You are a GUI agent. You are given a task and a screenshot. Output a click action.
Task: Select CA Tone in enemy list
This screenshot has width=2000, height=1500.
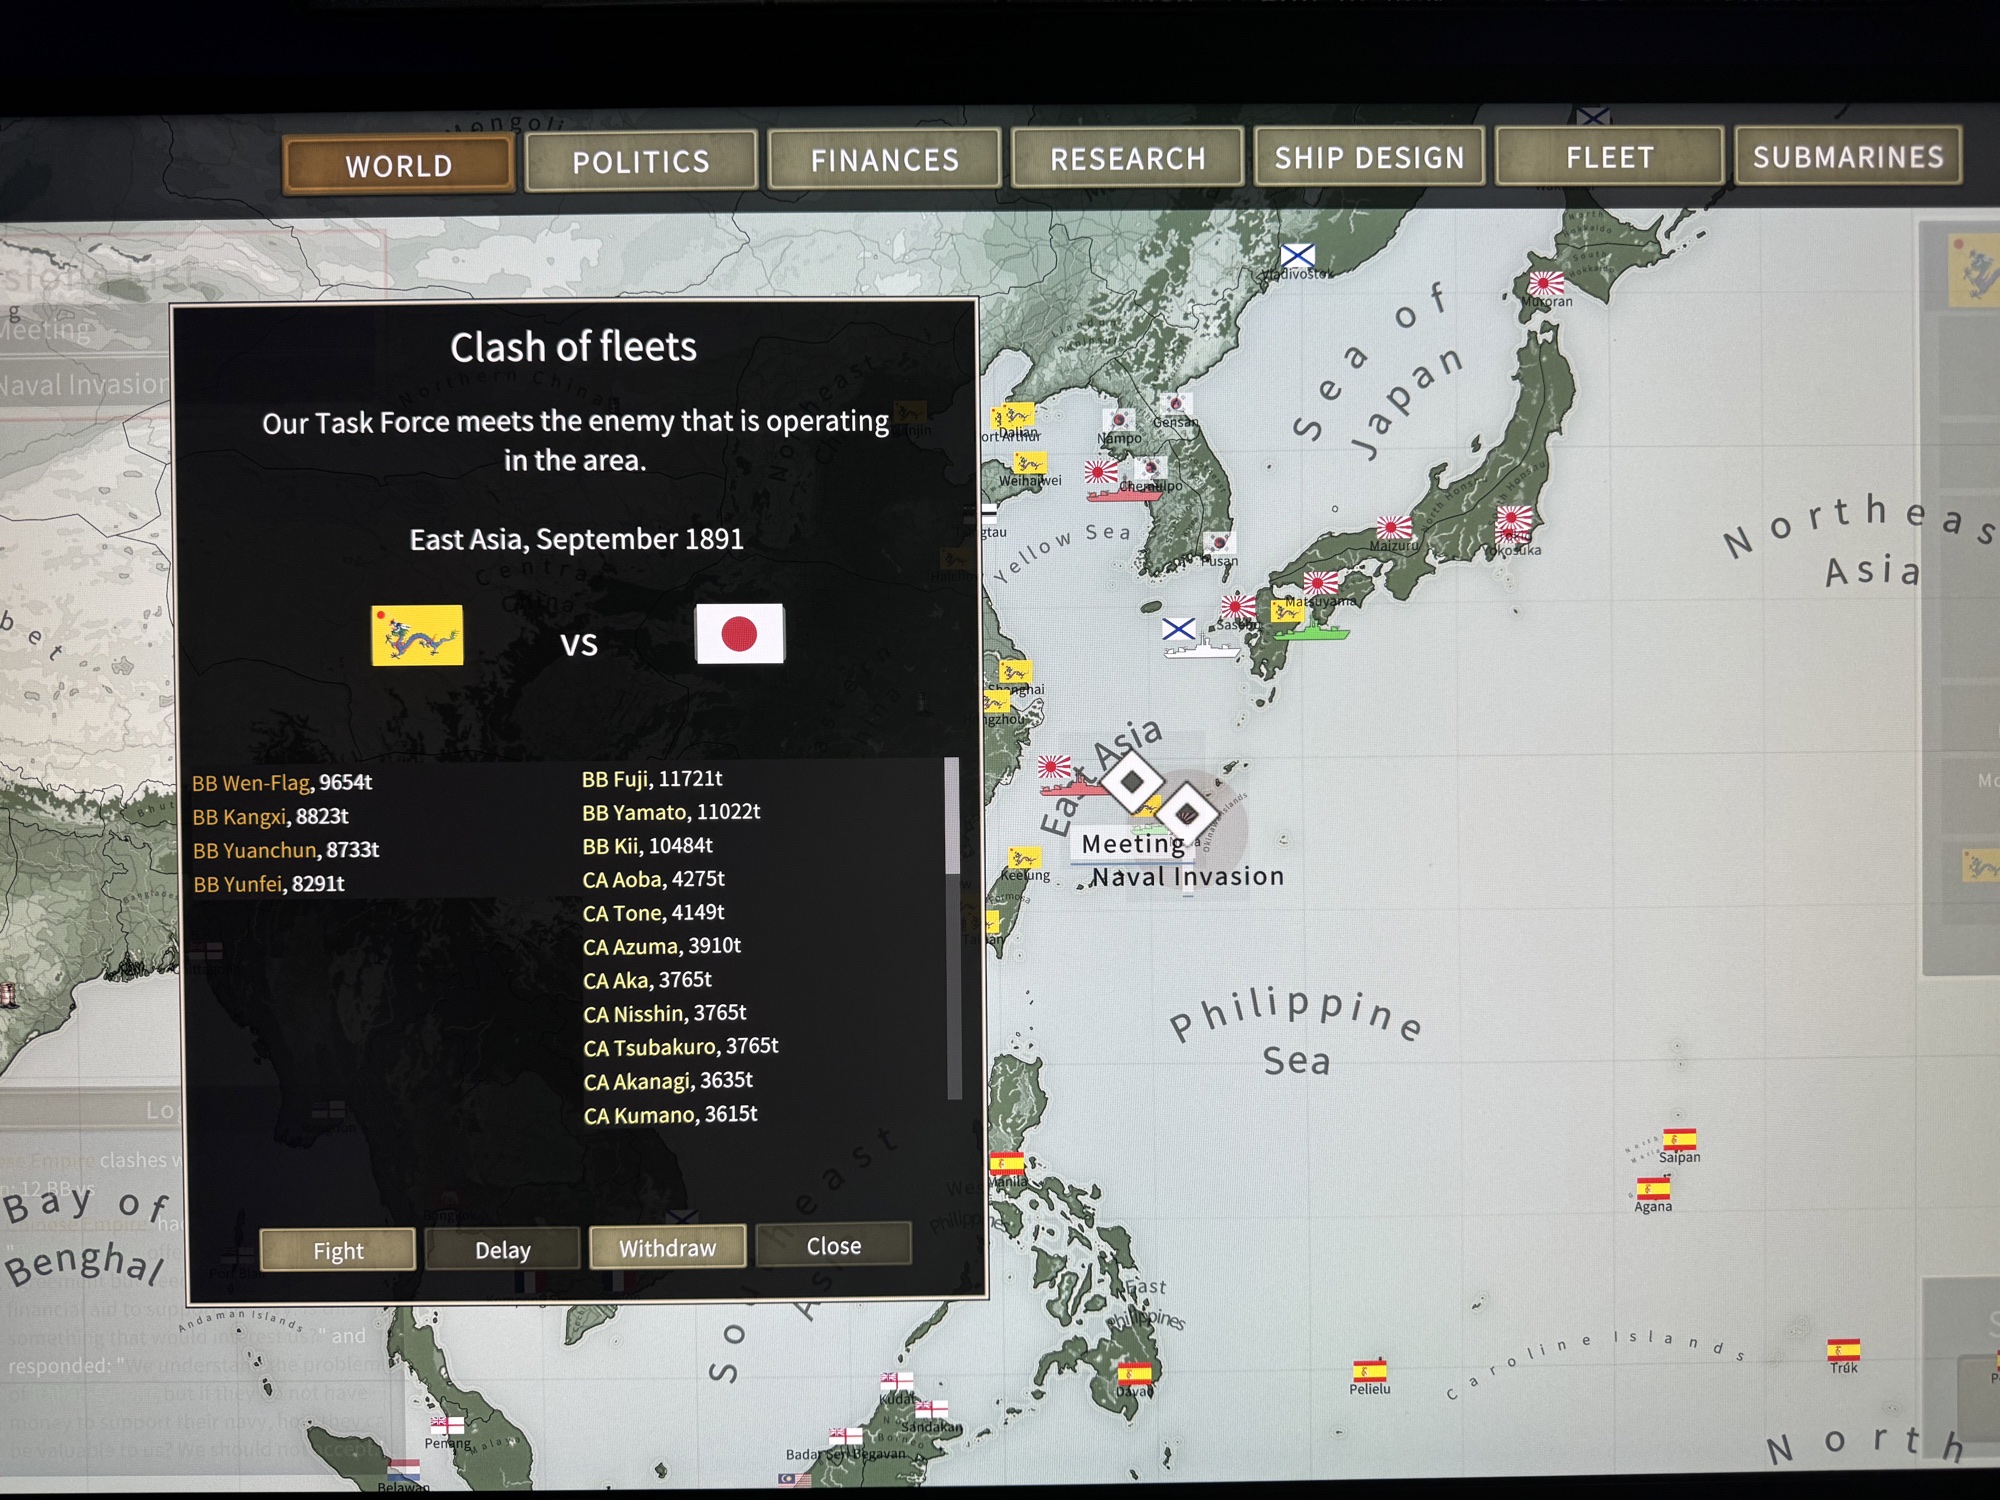coord(653,913)
